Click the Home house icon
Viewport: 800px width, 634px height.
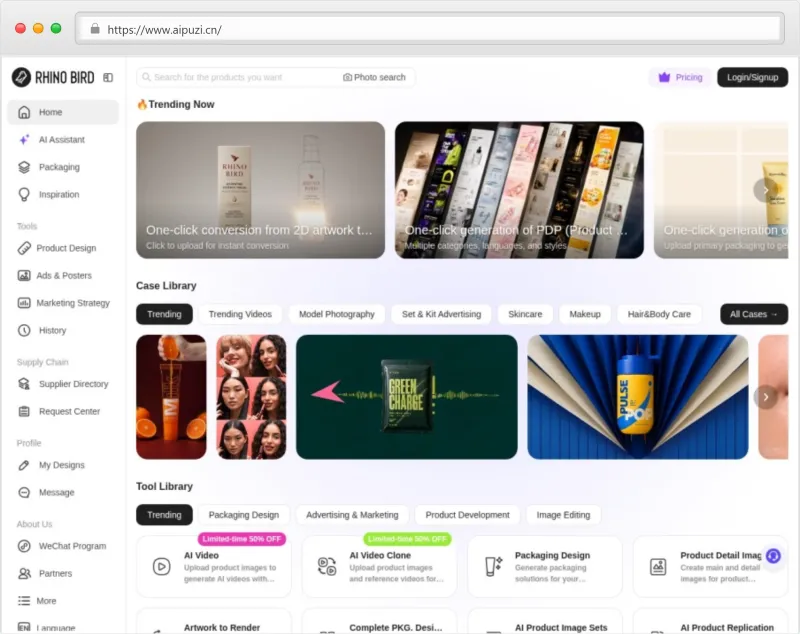(24, 112)
